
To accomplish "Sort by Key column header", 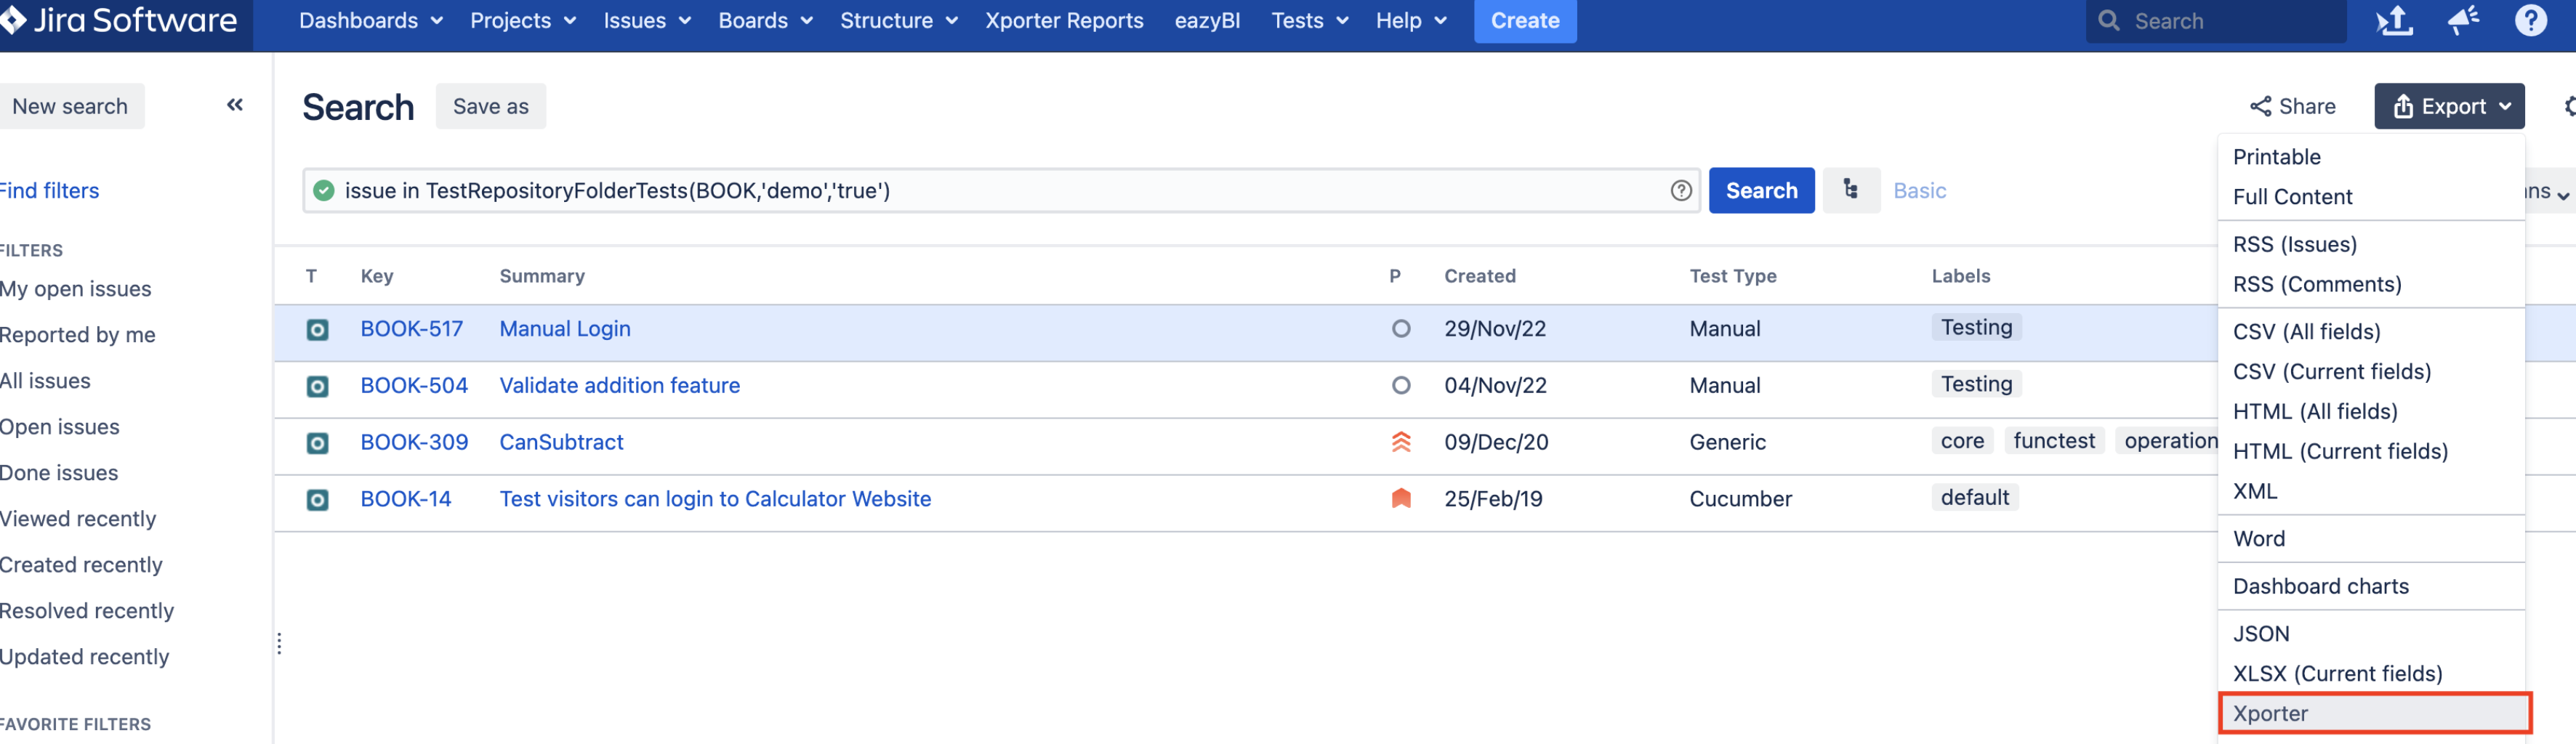I will pyautogui.click(x=377, y=276).
